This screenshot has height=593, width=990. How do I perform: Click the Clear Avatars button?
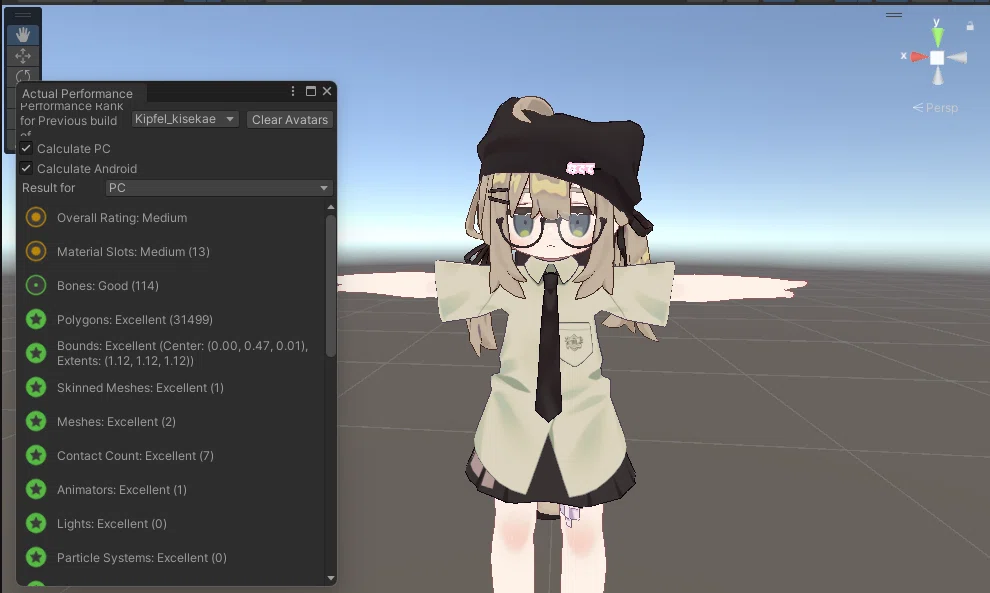click(x=290, y=119)
